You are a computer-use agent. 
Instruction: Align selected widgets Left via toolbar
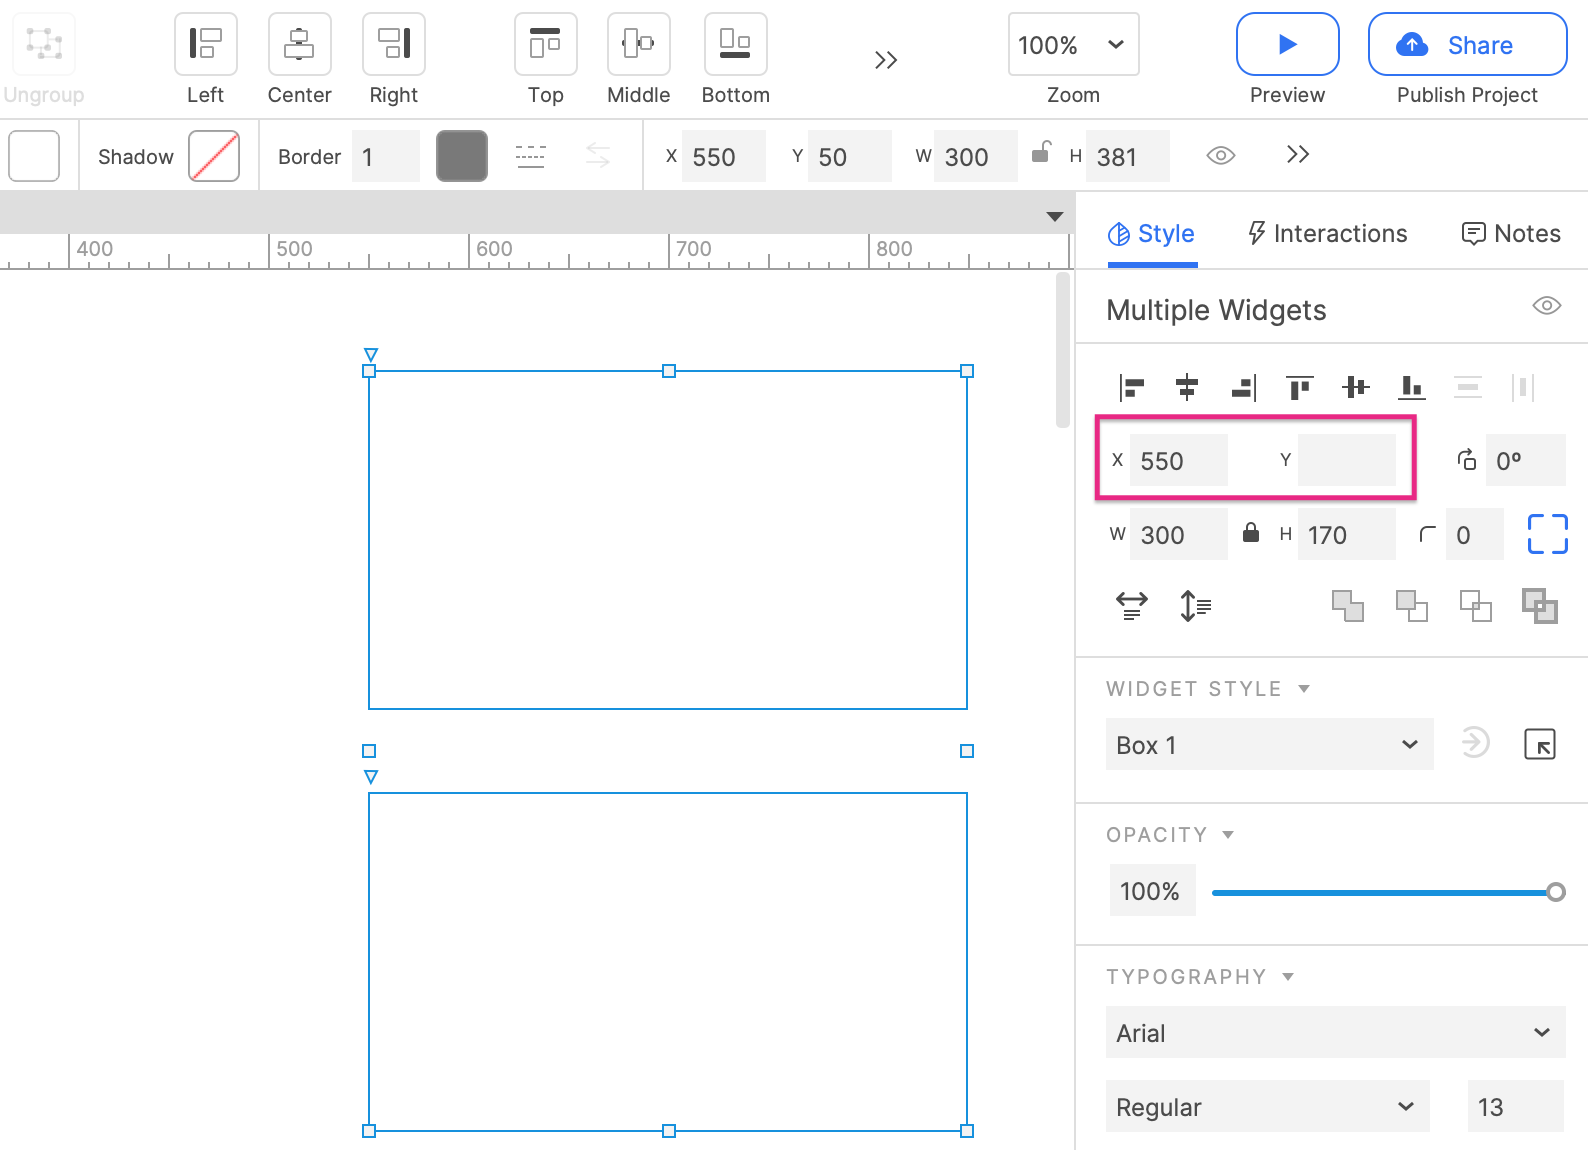pyautogui.click(x=205, y=44)
